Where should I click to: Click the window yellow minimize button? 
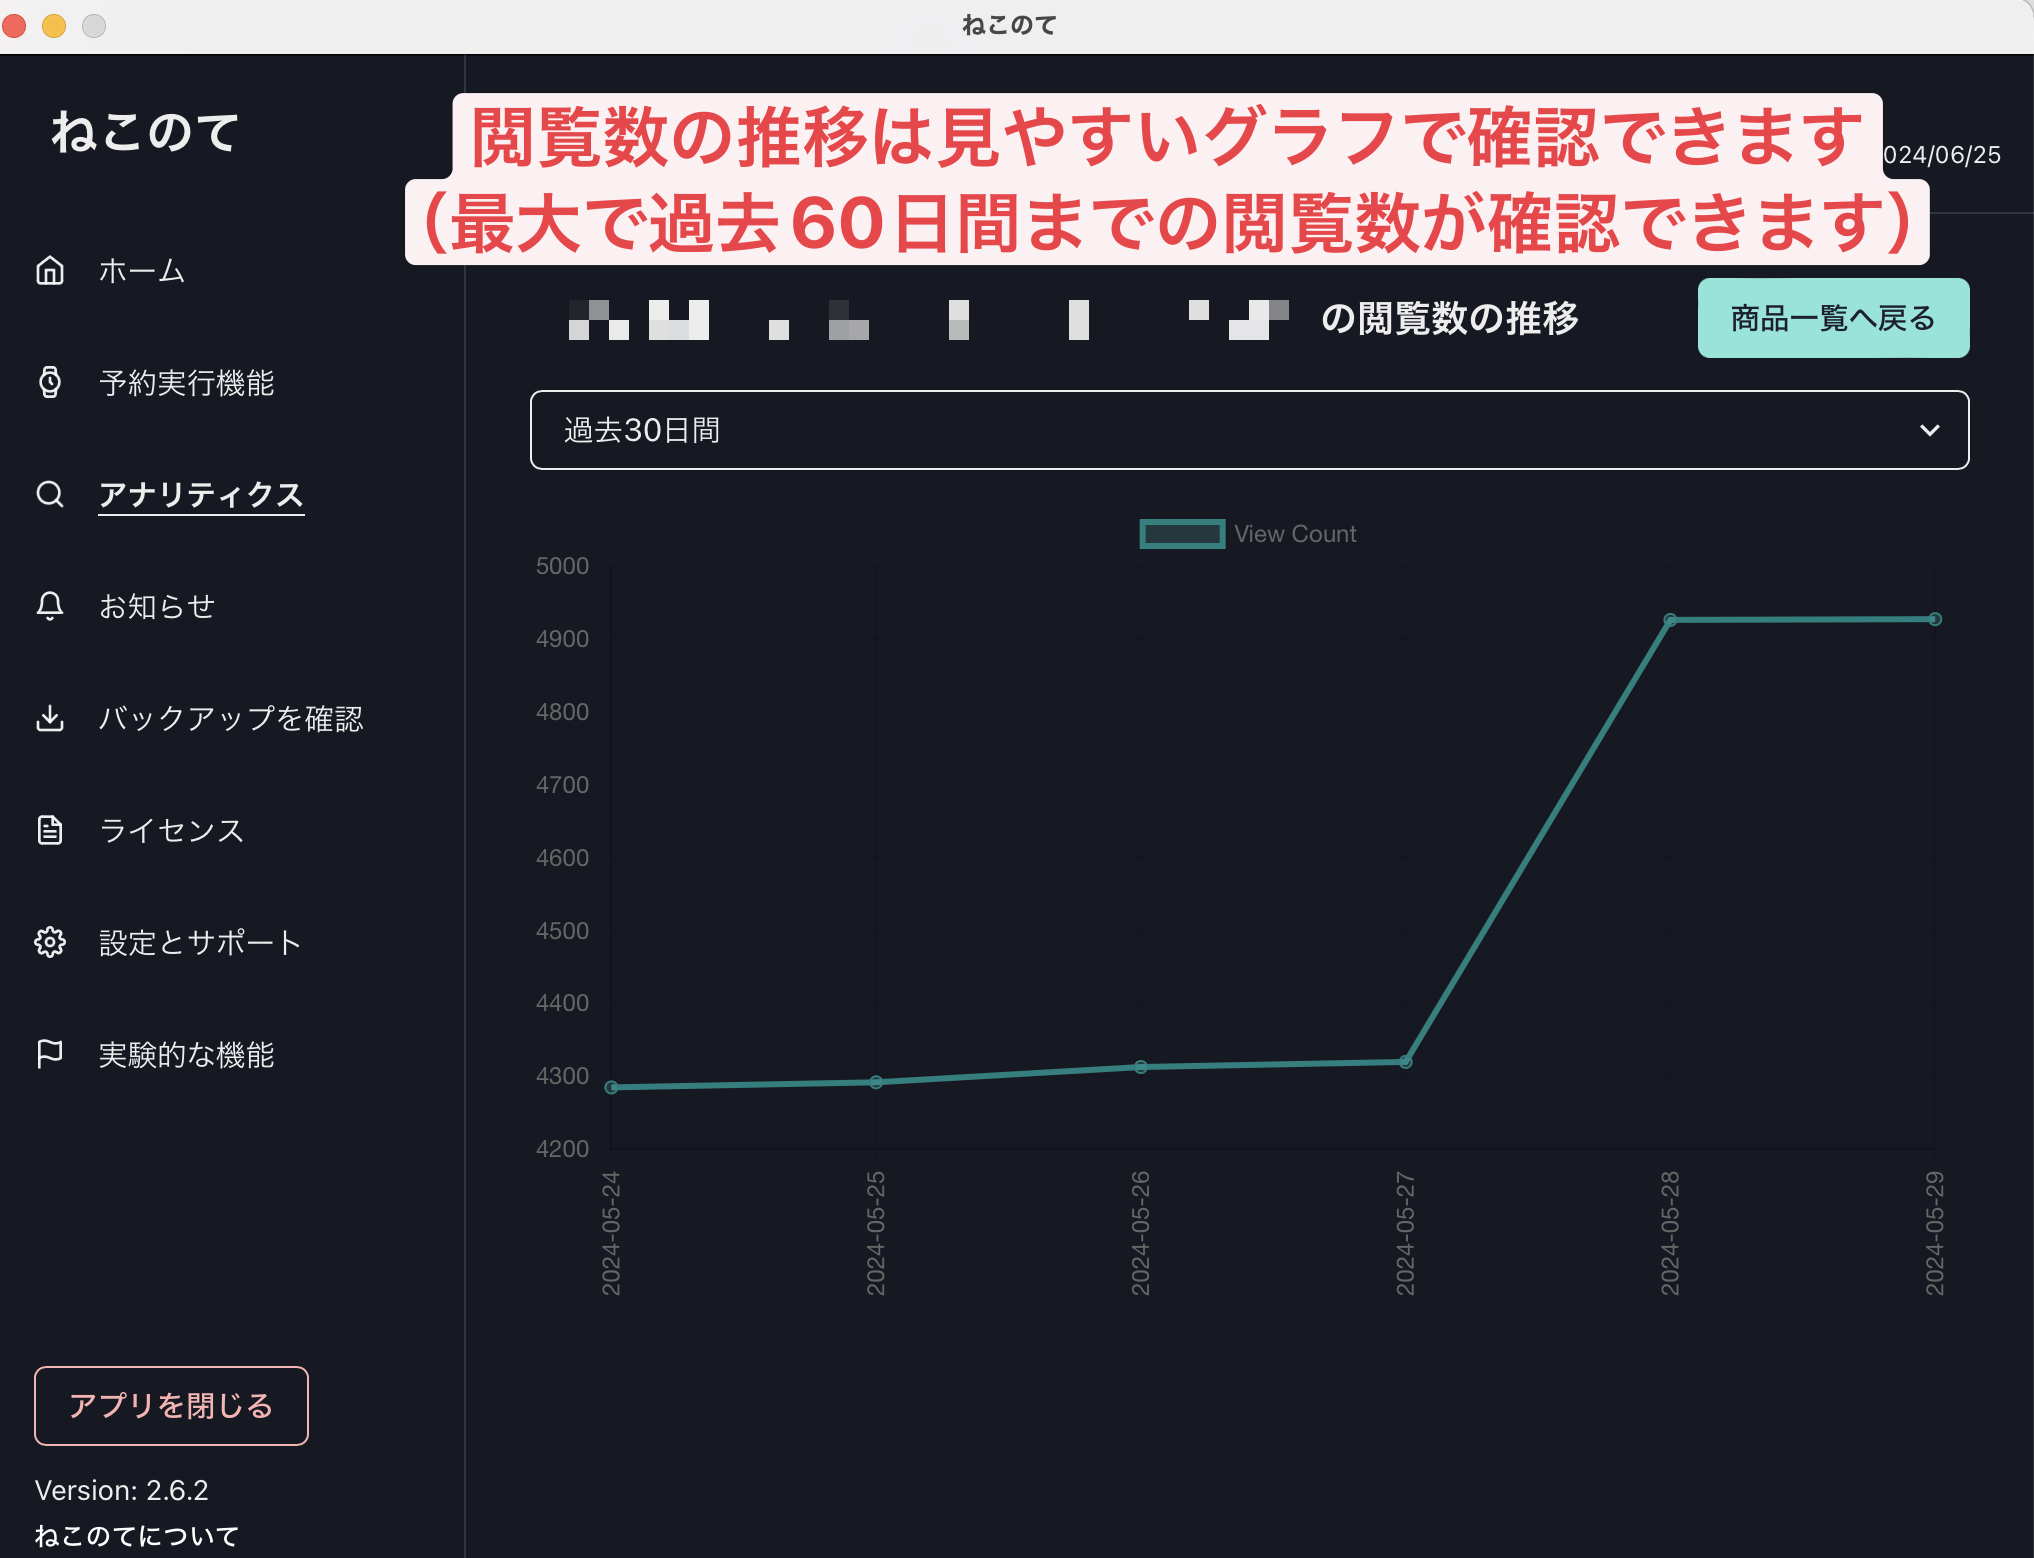(54, 26)
